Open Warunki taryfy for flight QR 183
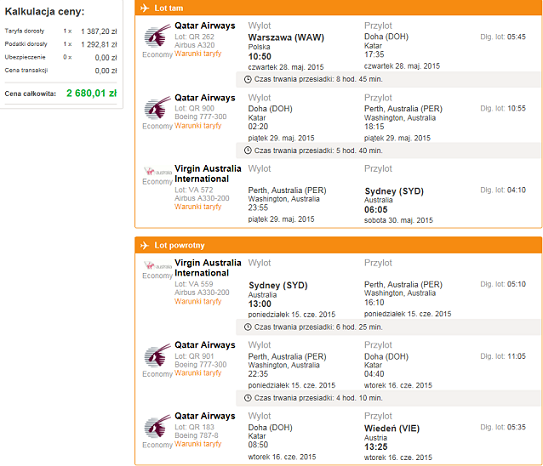The width and height of the screenshot is (543, 466). [198, 444]
